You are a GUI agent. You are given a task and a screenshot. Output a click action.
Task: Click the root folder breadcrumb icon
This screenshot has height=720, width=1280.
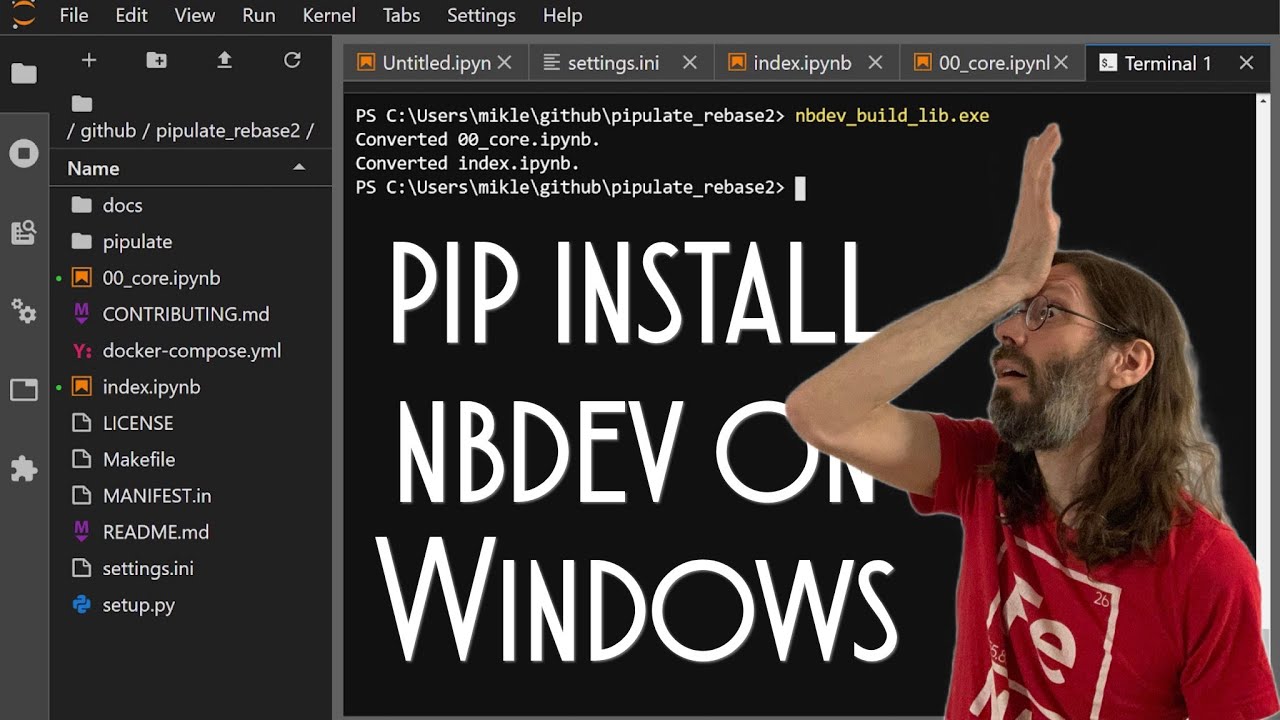click(x=82, y=103)
